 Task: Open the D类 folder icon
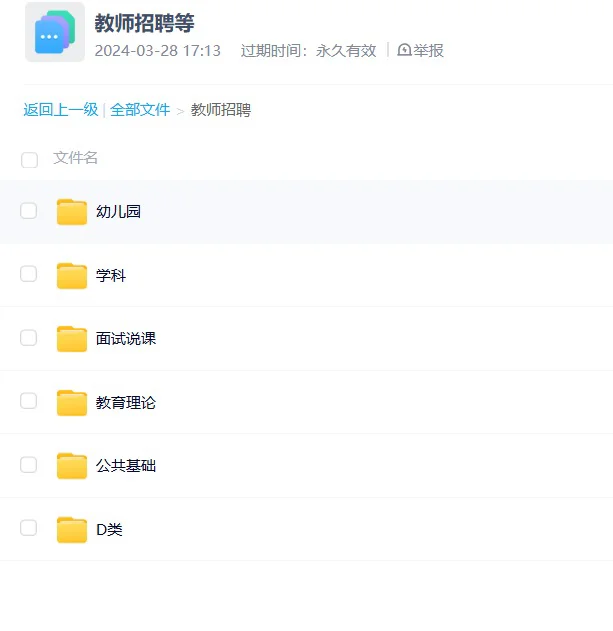click(72, 529)
